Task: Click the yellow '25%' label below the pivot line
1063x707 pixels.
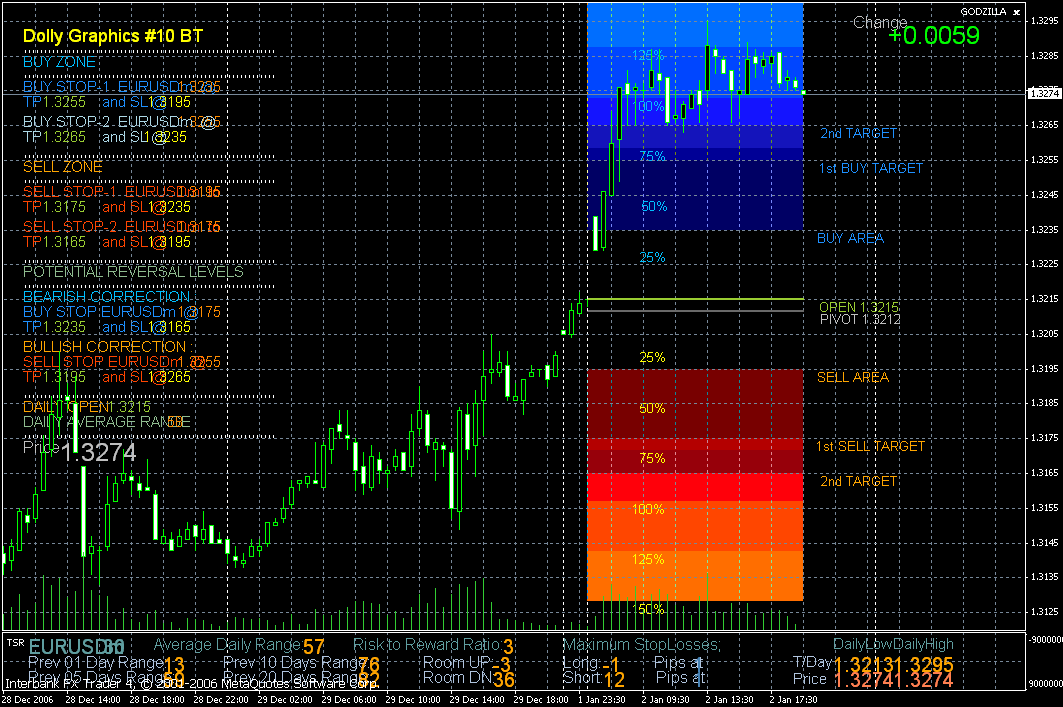Action: (x=652, y=357)
